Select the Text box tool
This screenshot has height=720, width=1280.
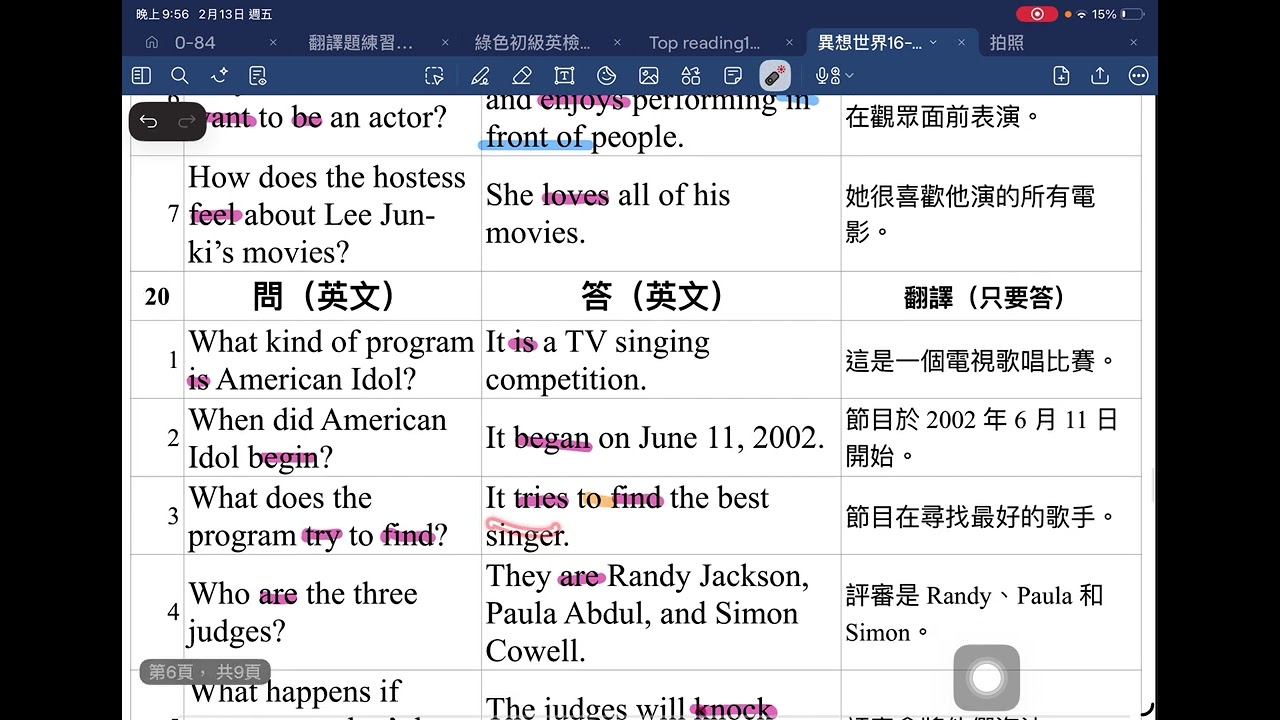(x=564, y=76)
